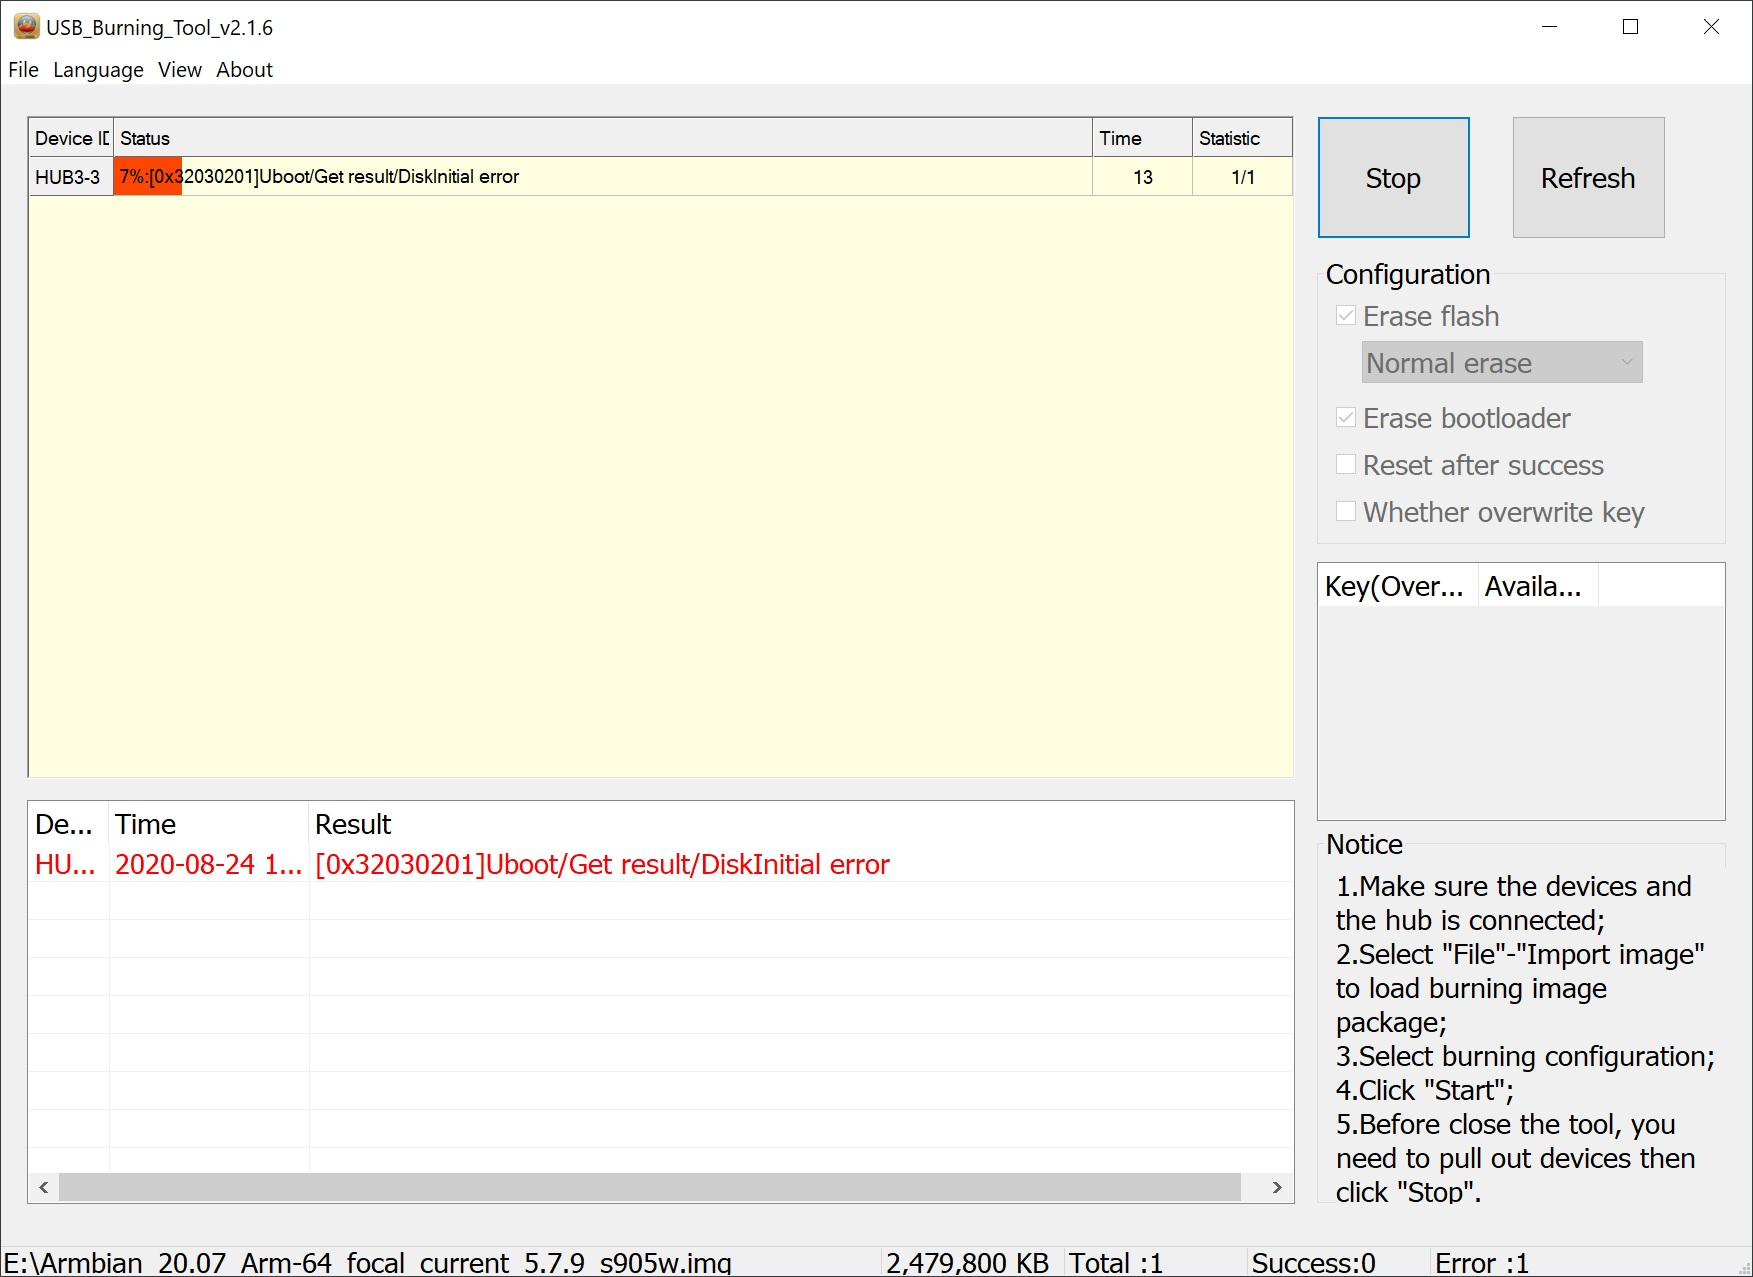
Task: Click the 7% progress bar with error
Action: point(148,176)
